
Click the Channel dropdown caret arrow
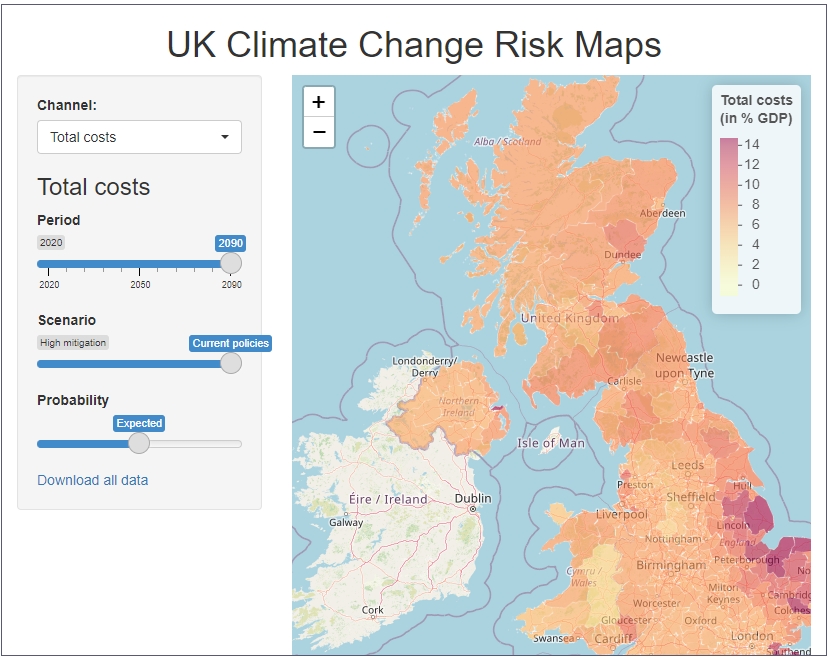(x=225, y=137)
